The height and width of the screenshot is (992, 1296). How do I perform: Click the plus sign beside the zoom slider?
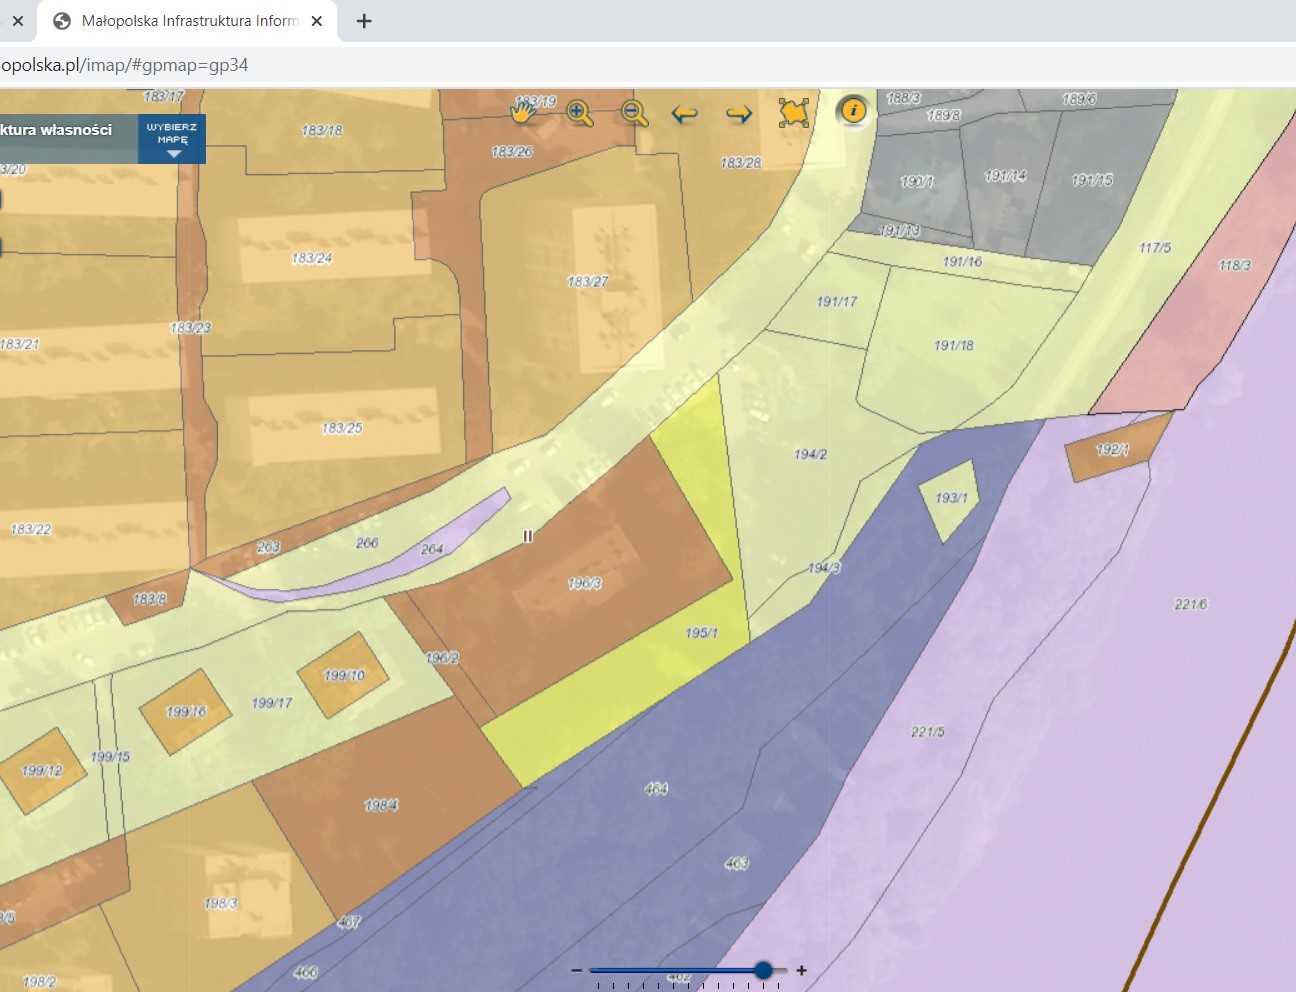(801, 970)
